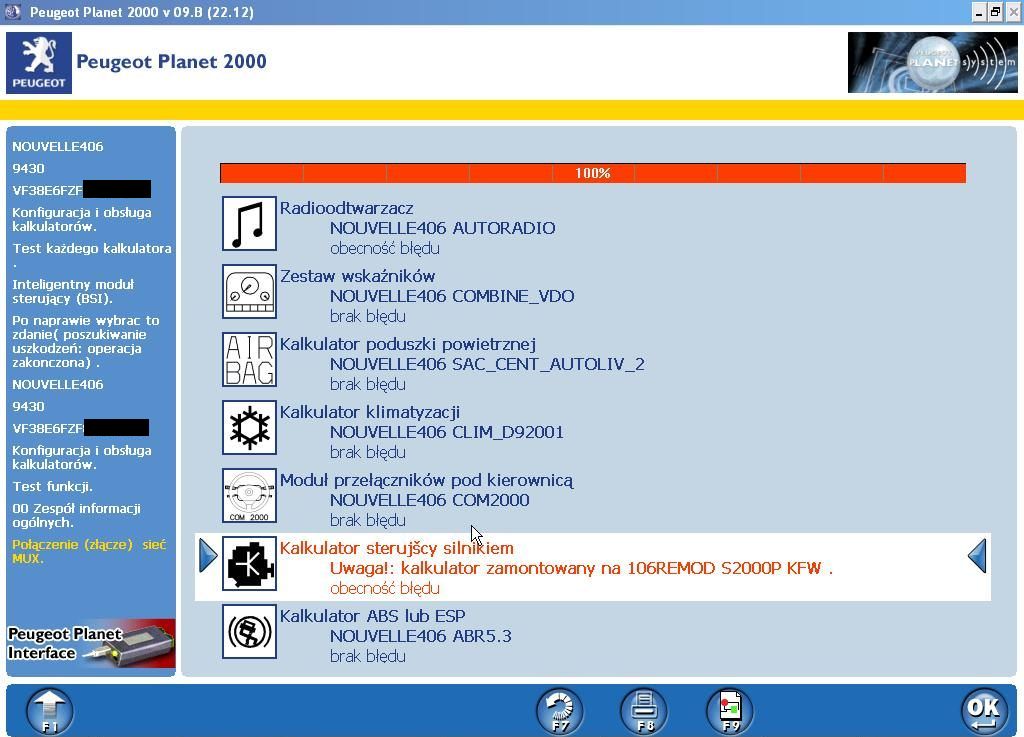Select the climate control snowflake icon
Viewport: 1024px width, 737px height.
pyautogui.click(x=249, y=428)
